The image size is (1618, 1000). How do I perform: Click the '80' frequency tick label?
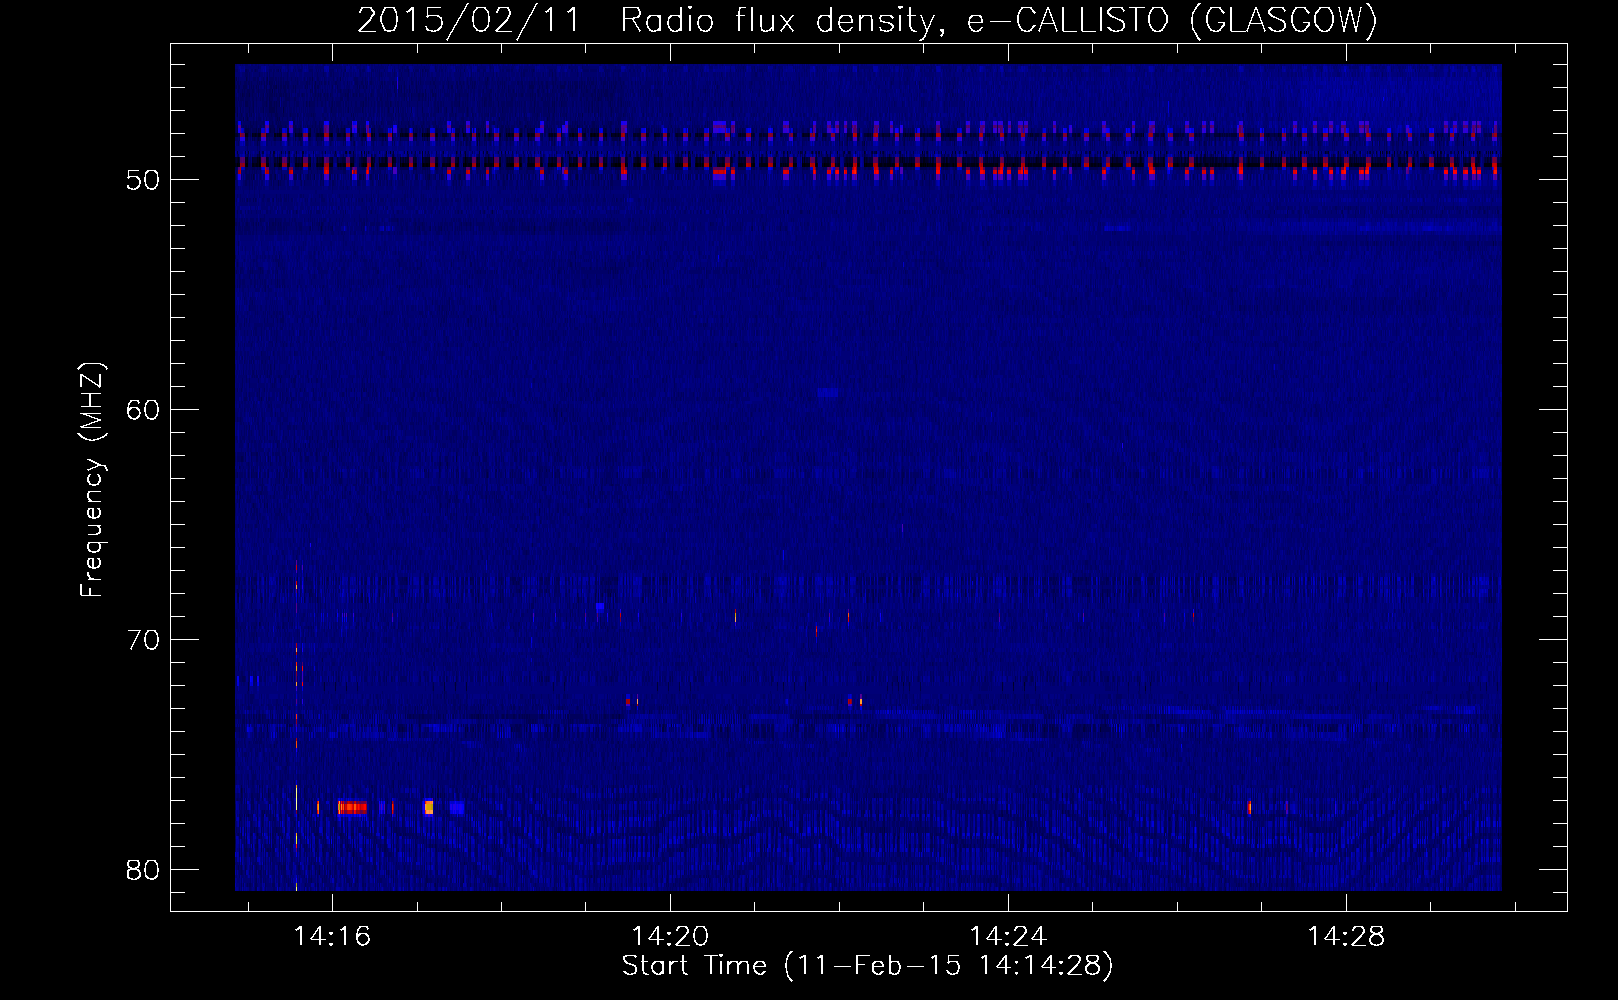click(143, 870)
